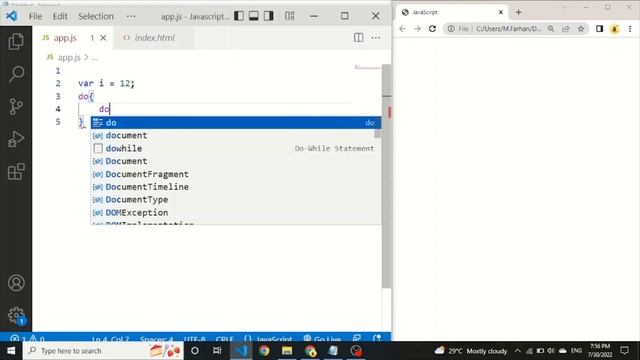The height and width of the screenshot is (360, 640).
Task: Close the JavaScript browser tab
Action: coord(501,12)
